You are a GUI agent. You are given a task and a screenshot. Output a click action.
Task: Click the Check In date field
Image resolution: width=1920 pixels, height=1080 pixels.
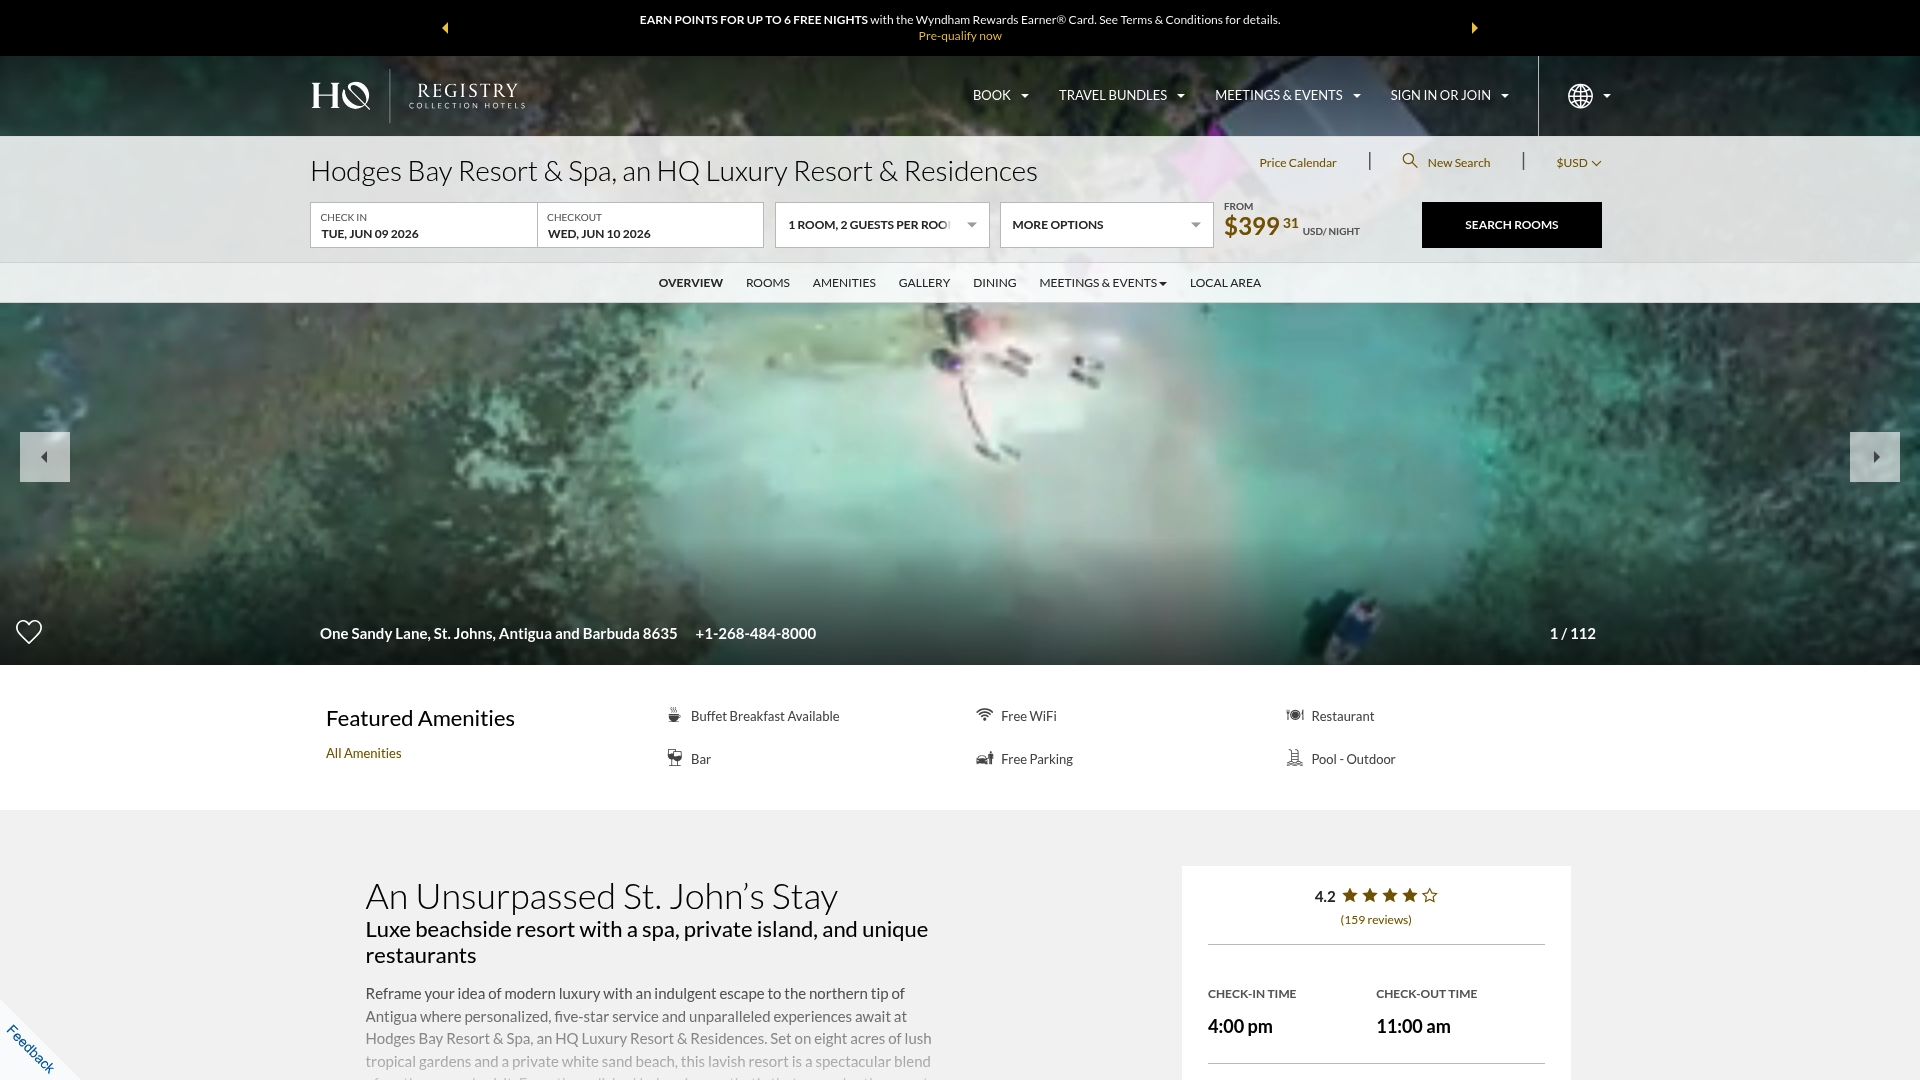424,226
